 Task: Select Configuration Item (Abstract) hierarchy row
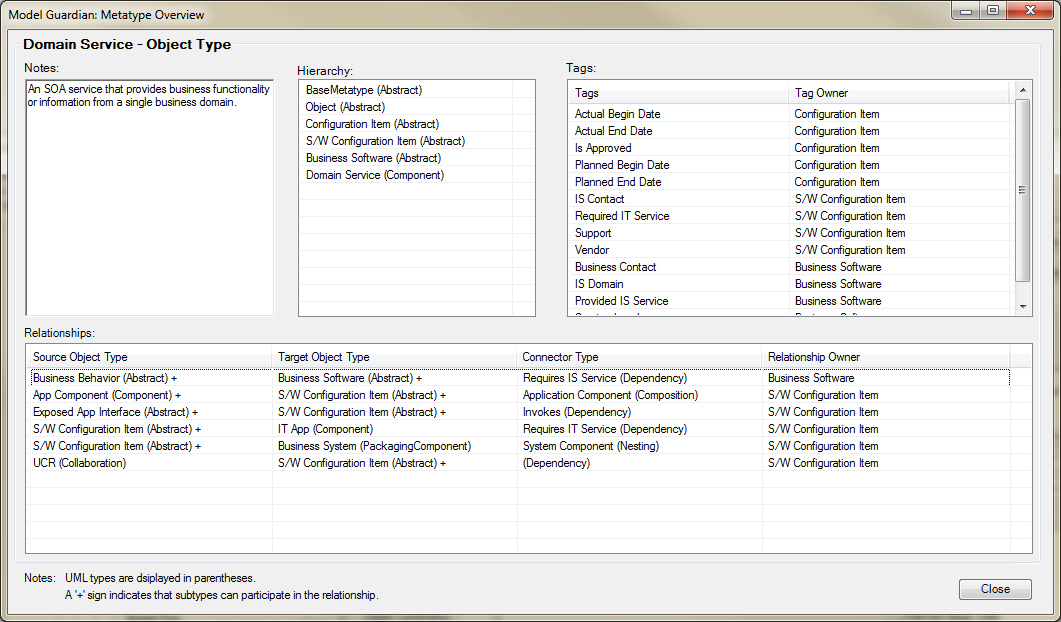point(372,124)
